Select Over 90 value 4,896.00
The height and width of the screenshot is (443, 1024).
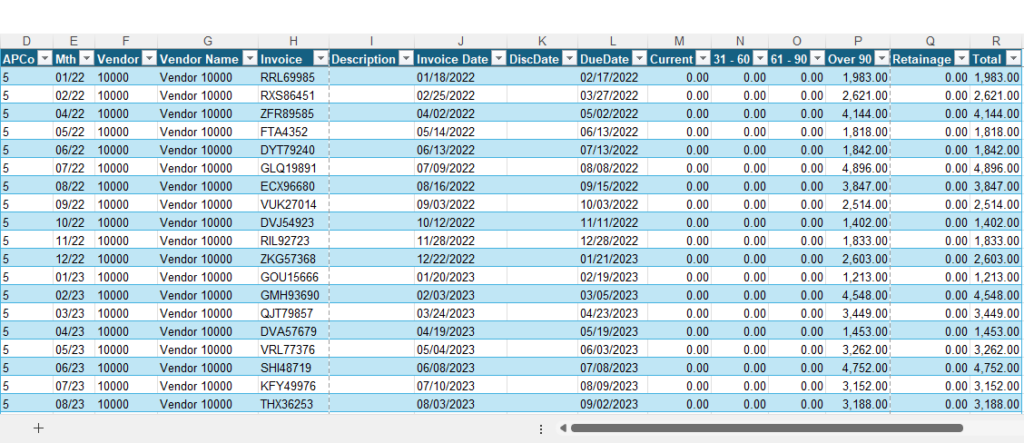tap(858, 168)
